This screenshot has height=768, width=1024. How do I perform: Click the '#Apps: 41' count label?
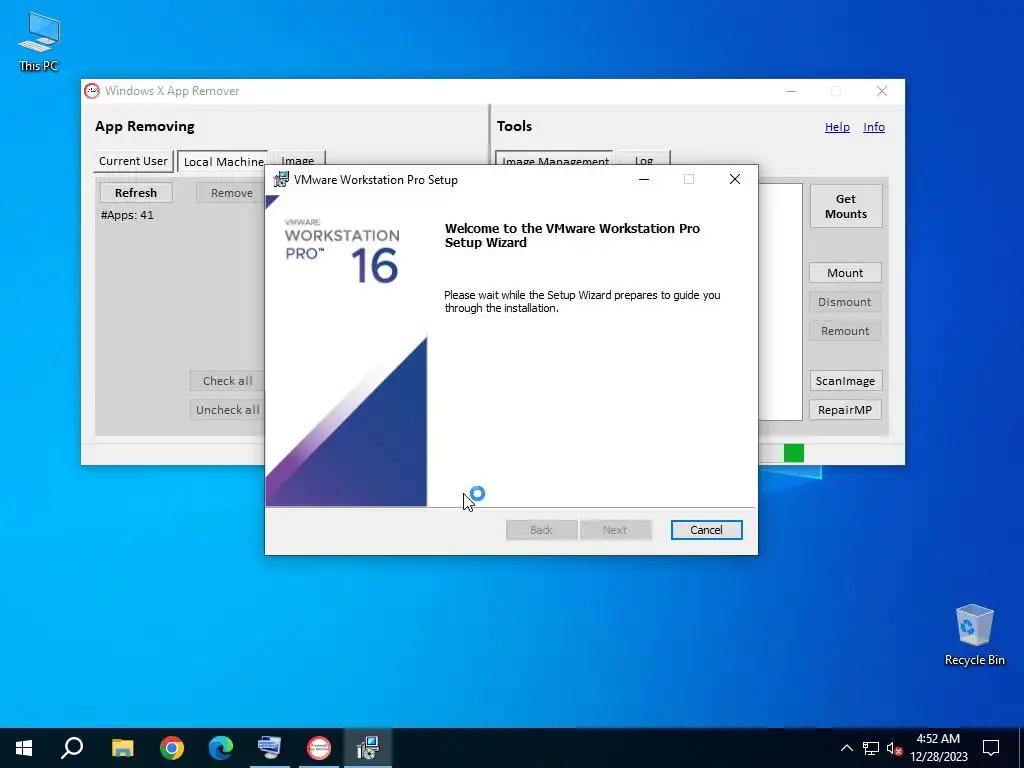pyautogui.click(x=127, y=215)
